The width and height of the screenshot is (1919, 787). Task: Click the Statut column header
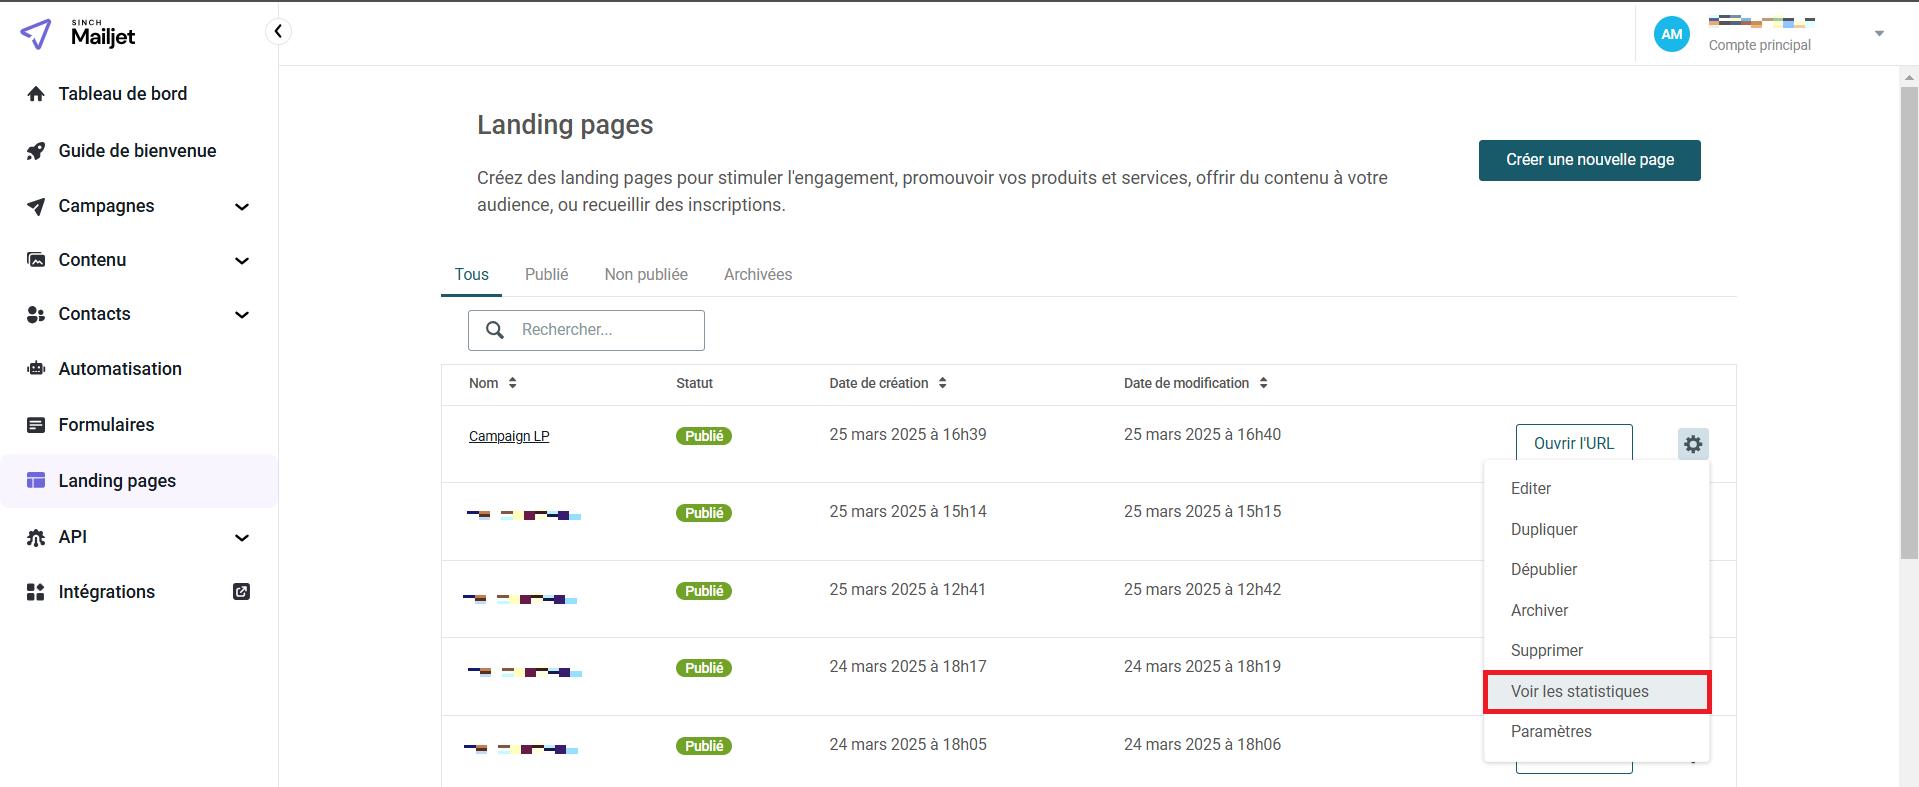click(694, 383)
